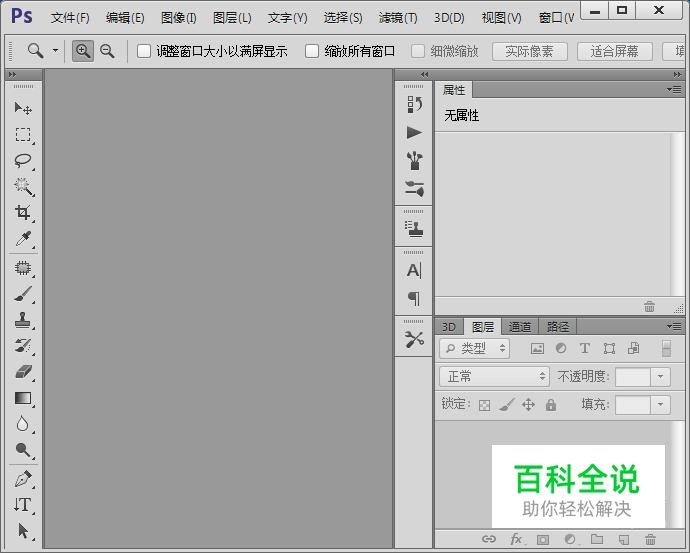Viewport: 690px width, 553px height.
Task: Select the Blur tool
Action: coord(23,424)
